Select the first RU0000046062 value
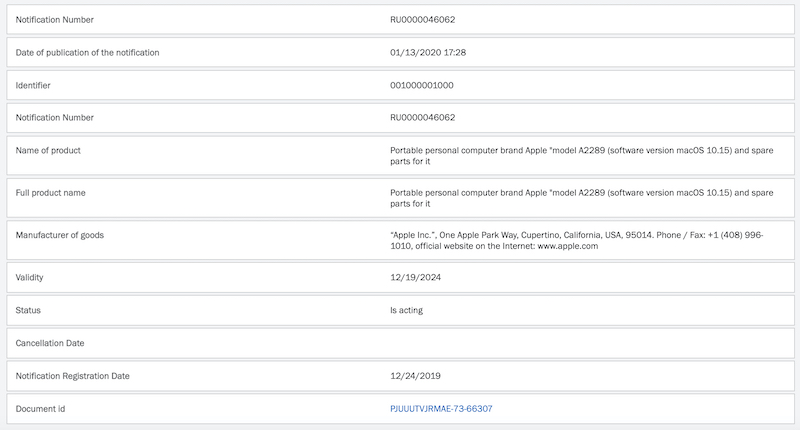Screen dimensions: 800x430 422,20
